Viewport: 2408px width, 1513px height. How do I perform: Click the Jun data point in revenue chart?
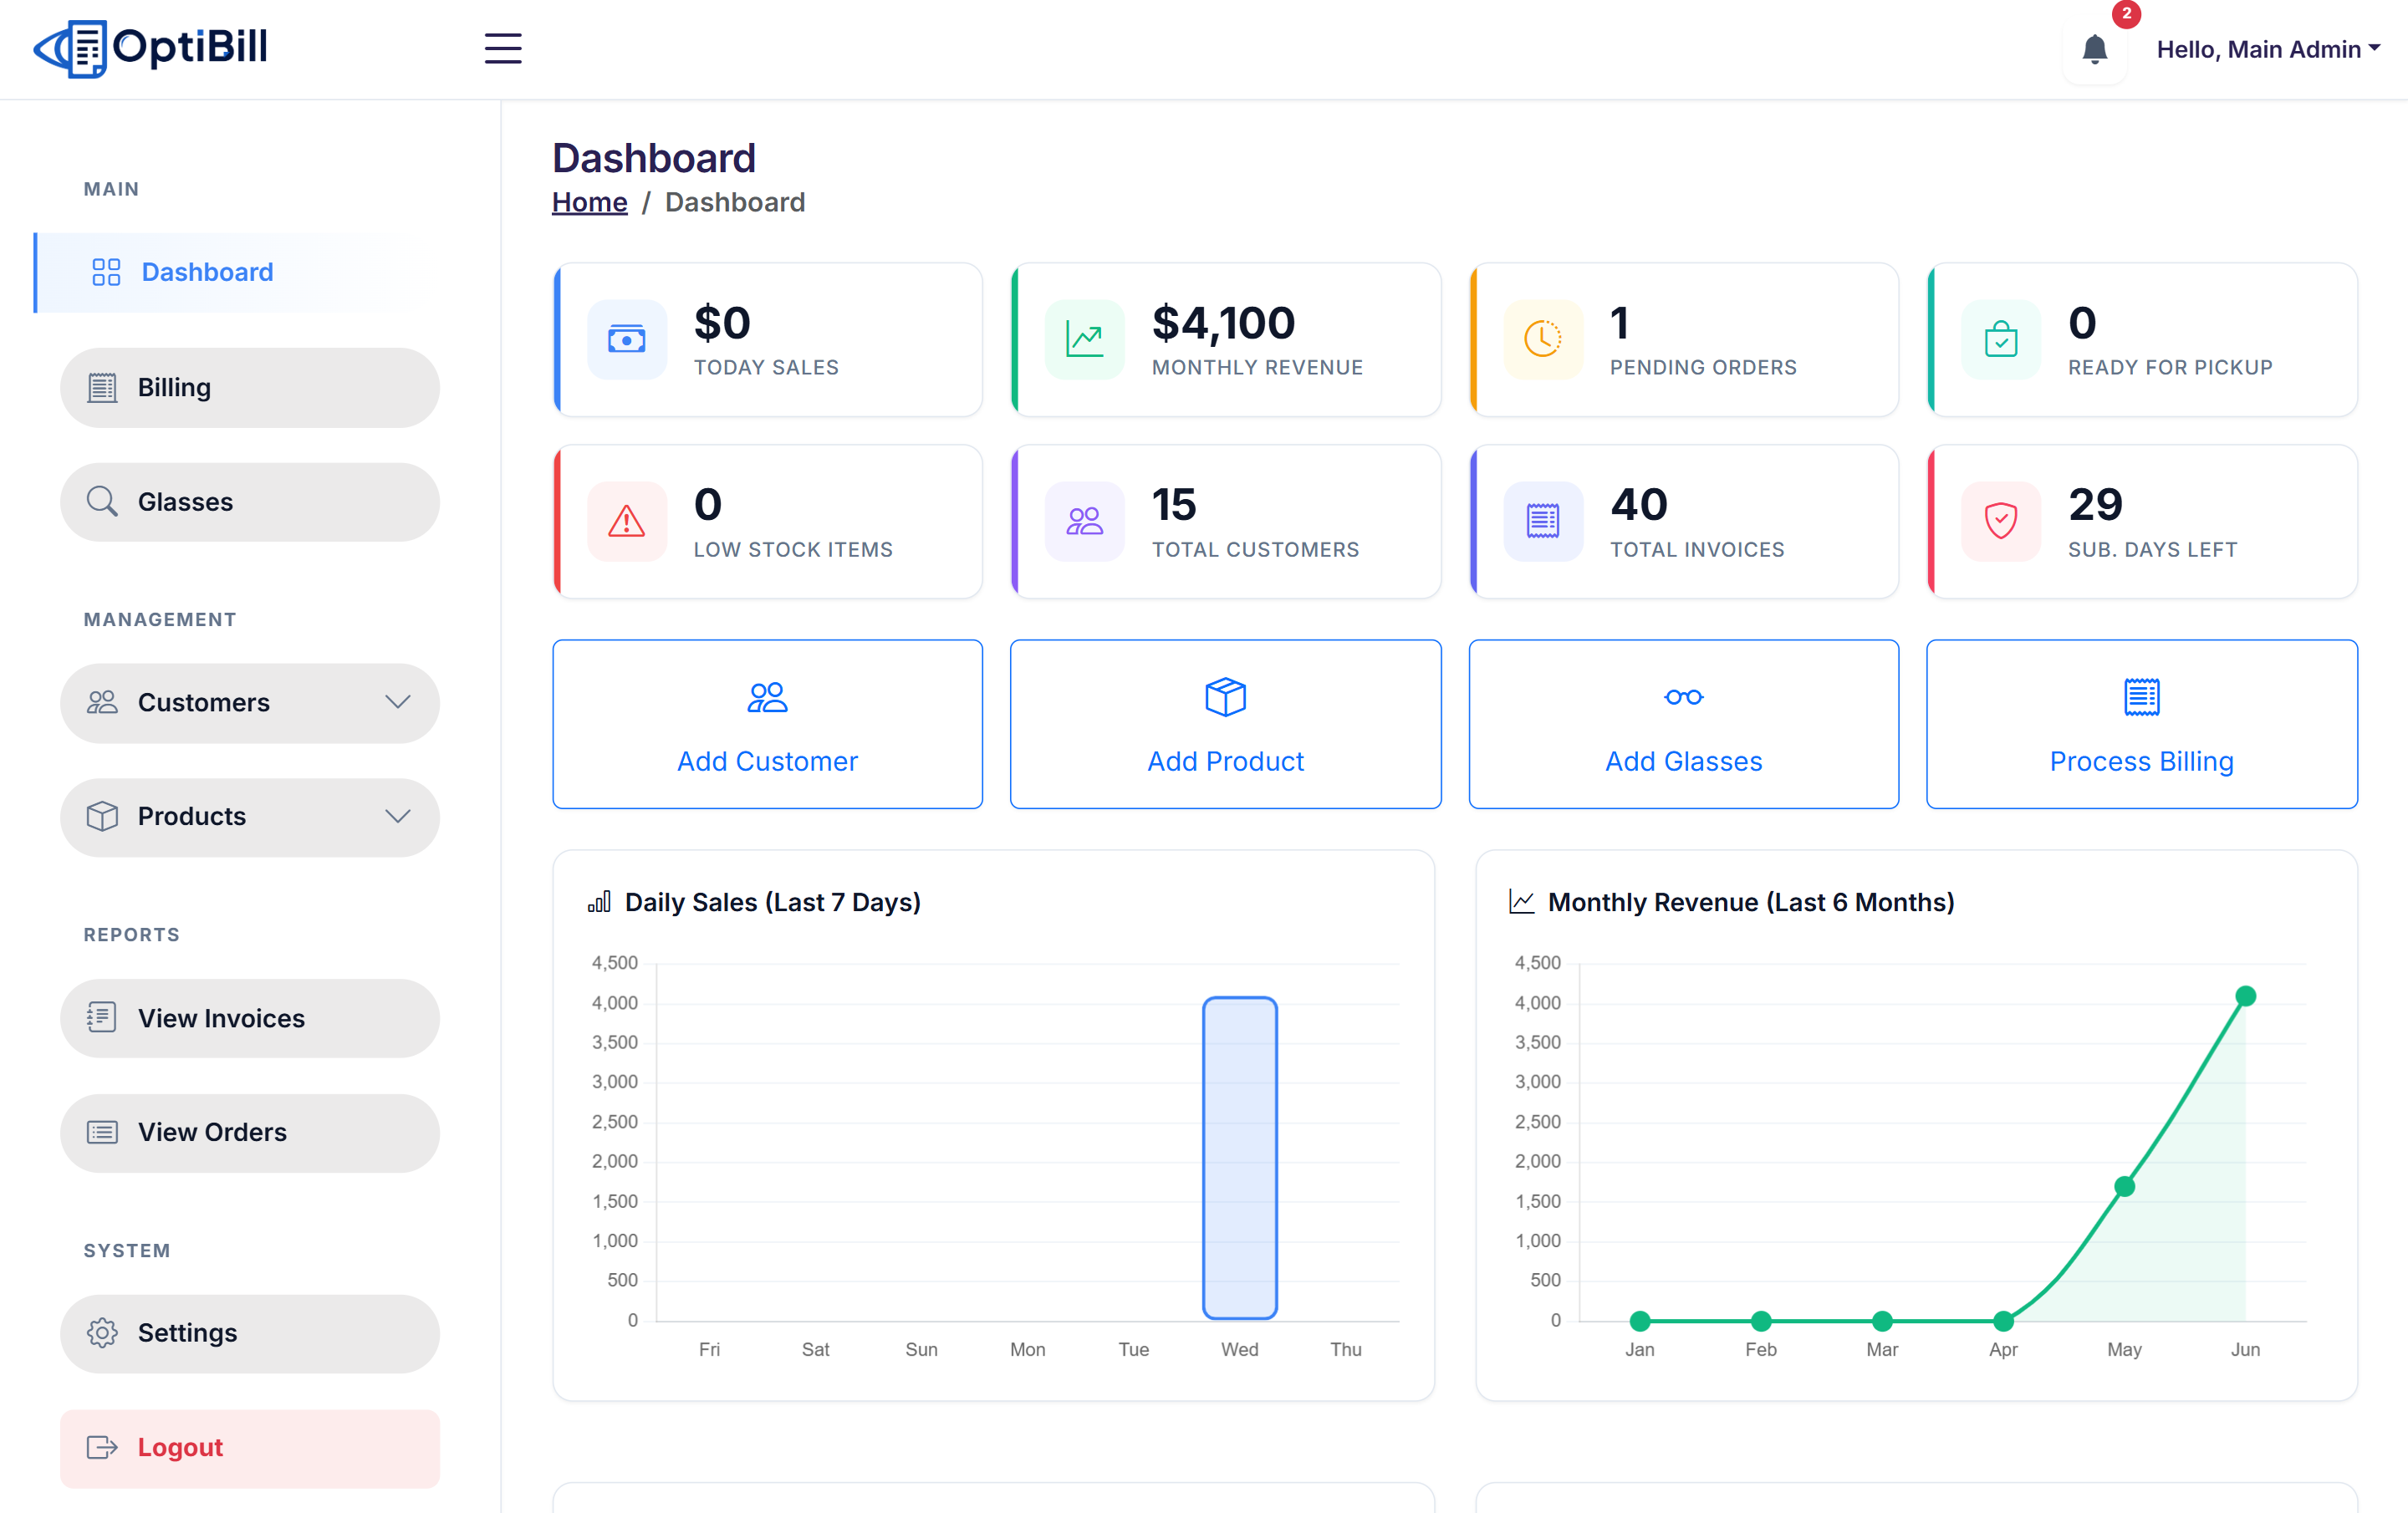pos(2246,996)
